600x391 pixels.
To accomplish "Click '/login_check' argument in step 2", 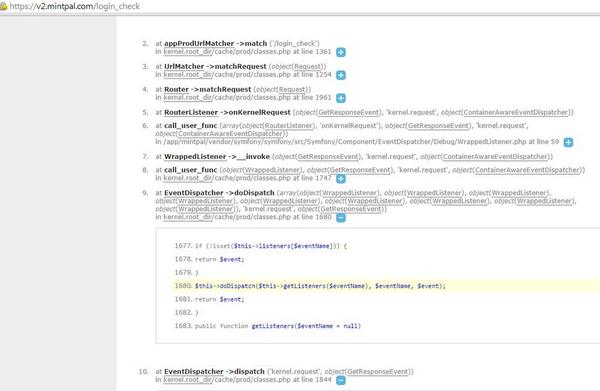I will 294,44.
